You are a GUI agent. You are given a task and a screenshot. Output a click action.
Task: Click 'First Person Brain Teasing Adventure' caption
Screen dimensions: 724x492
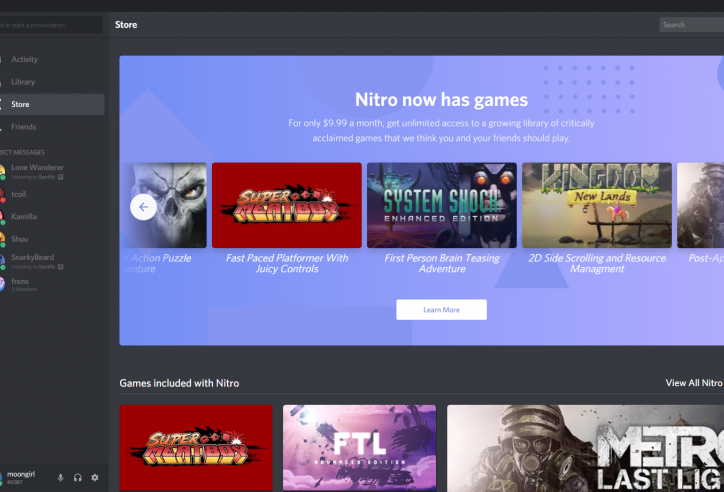442,264
